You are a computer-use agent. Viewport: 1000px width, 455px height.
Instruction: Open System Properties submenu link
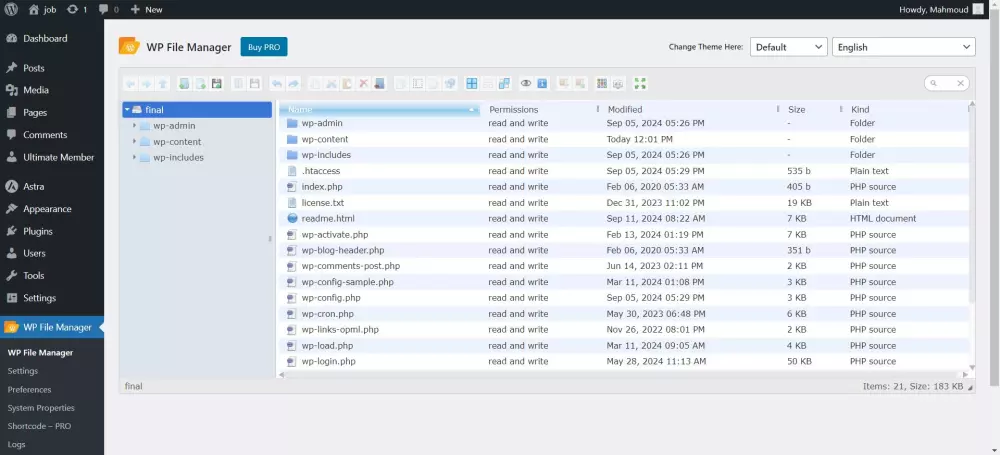41,408
